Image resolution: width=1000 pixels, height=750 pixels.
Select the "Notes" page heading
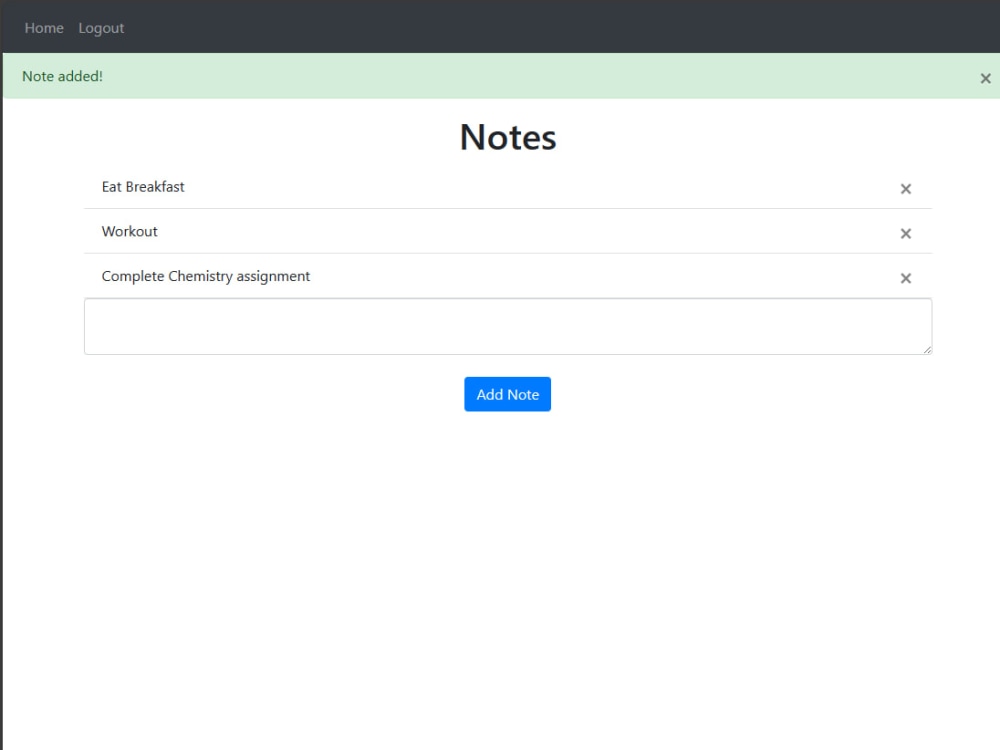point(507,137)
